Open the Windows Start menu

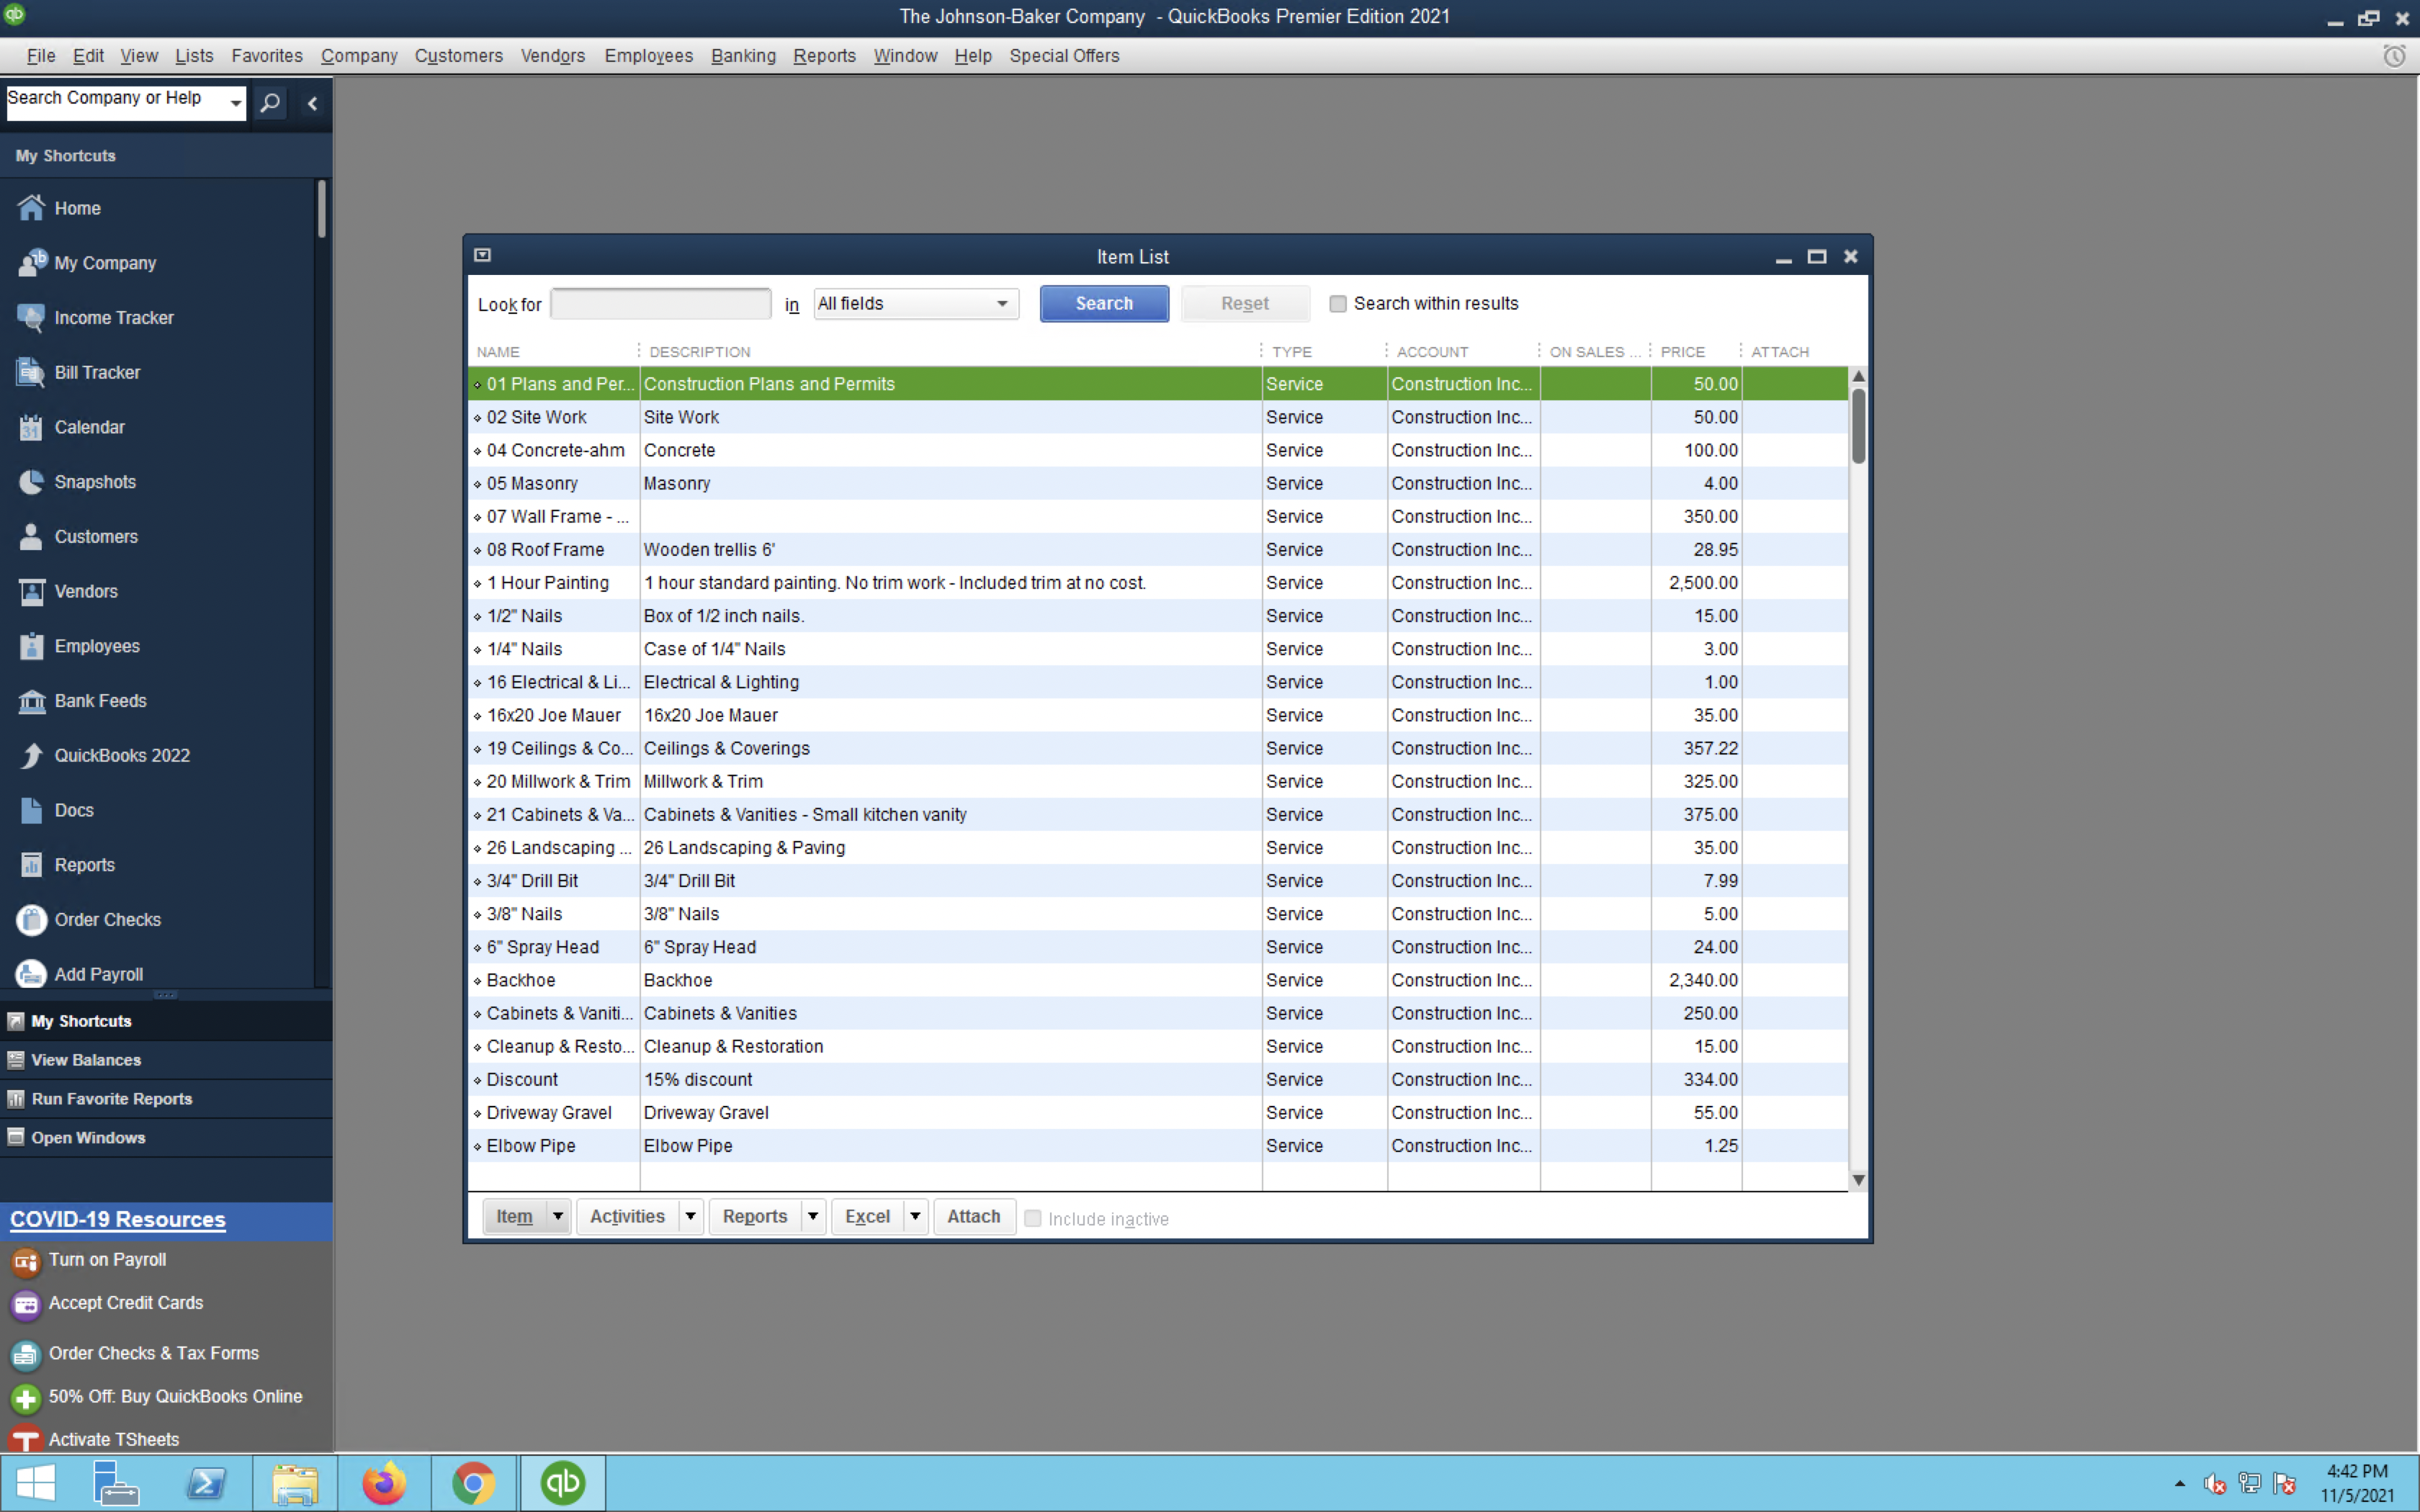pos(37,1483)
